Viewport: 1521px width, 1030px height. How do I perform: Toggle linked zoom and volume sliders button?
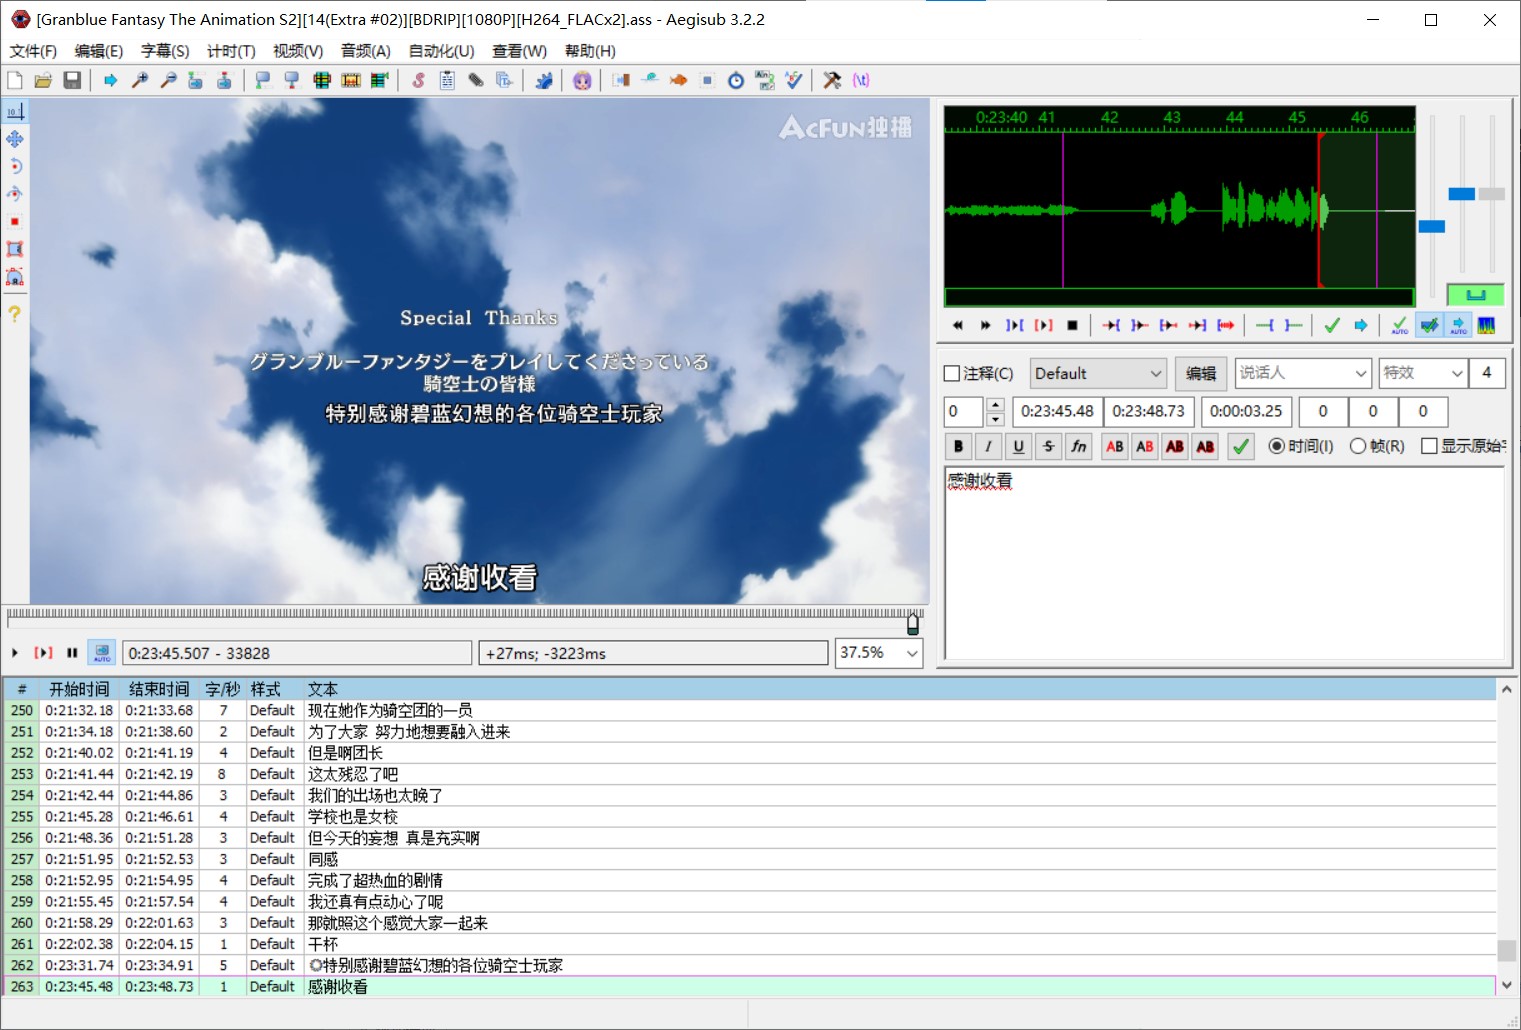click(x=1475, y=294)
